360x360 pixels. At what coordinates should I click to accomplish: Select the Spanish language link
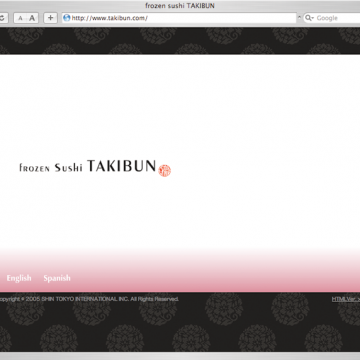pos(57,278)
